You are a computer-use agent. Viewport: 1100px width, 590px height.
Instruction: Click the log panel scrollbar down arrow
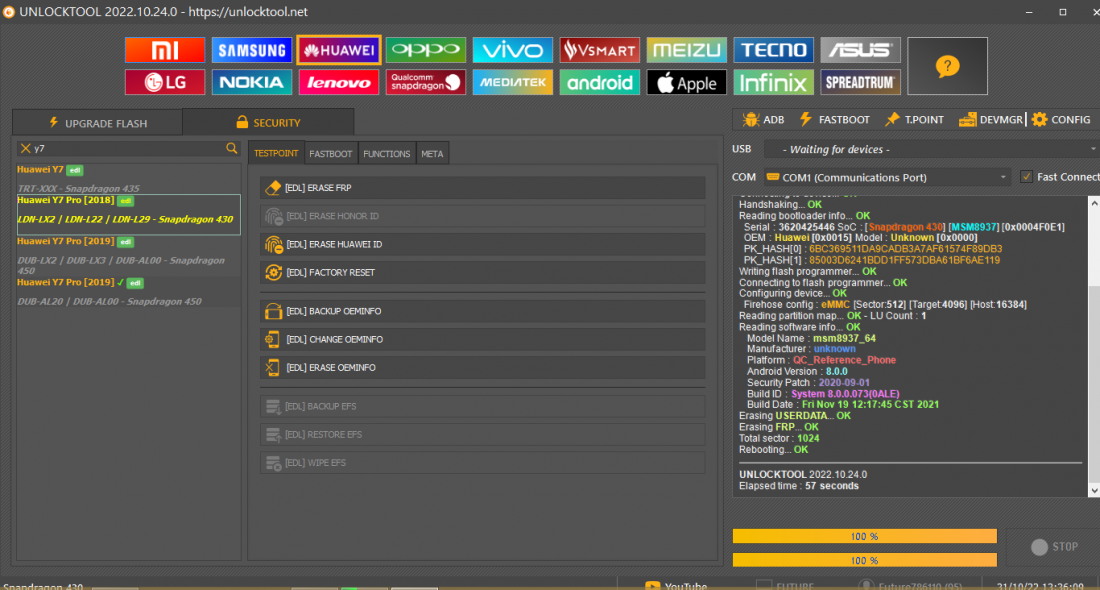pos(1094,490)
